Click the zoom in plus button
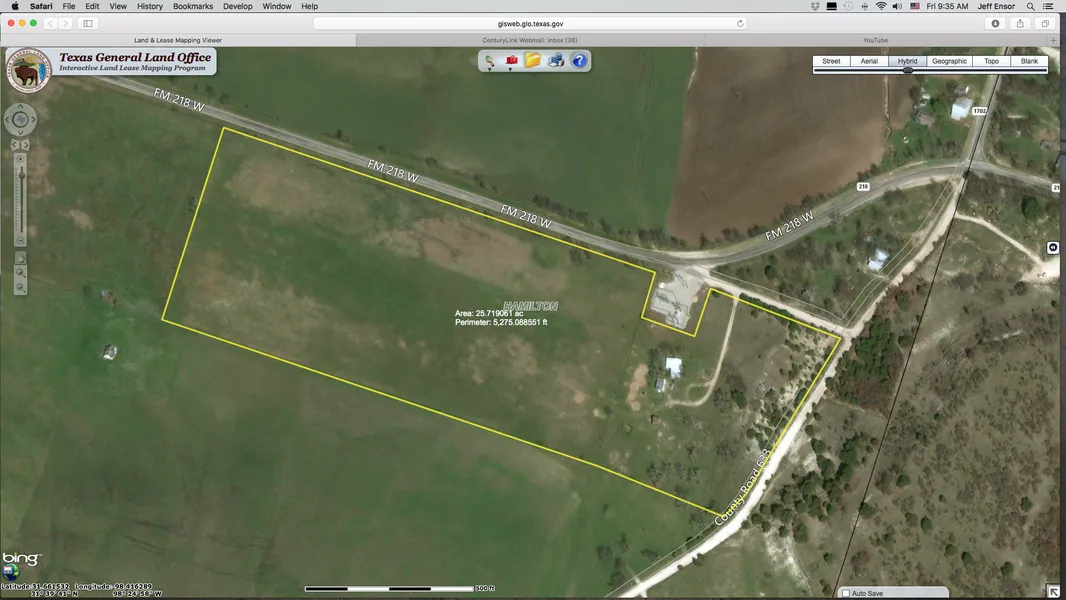Image resolution: width=1066 pixels, height=600 pixels. tap(20, 160)
